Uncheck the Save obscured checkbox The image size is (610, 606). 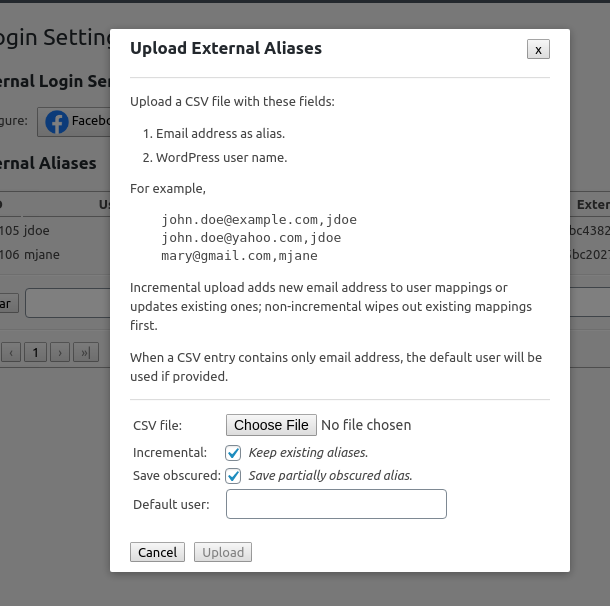234,475
